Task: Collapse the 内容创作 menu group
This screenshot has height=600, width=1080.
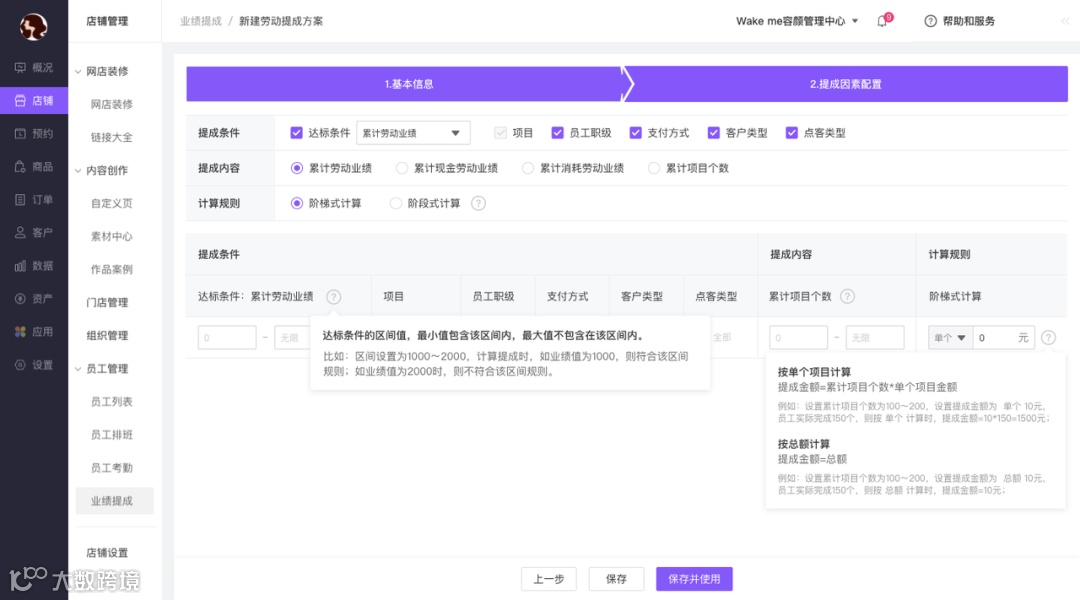Action: point(78,171)
